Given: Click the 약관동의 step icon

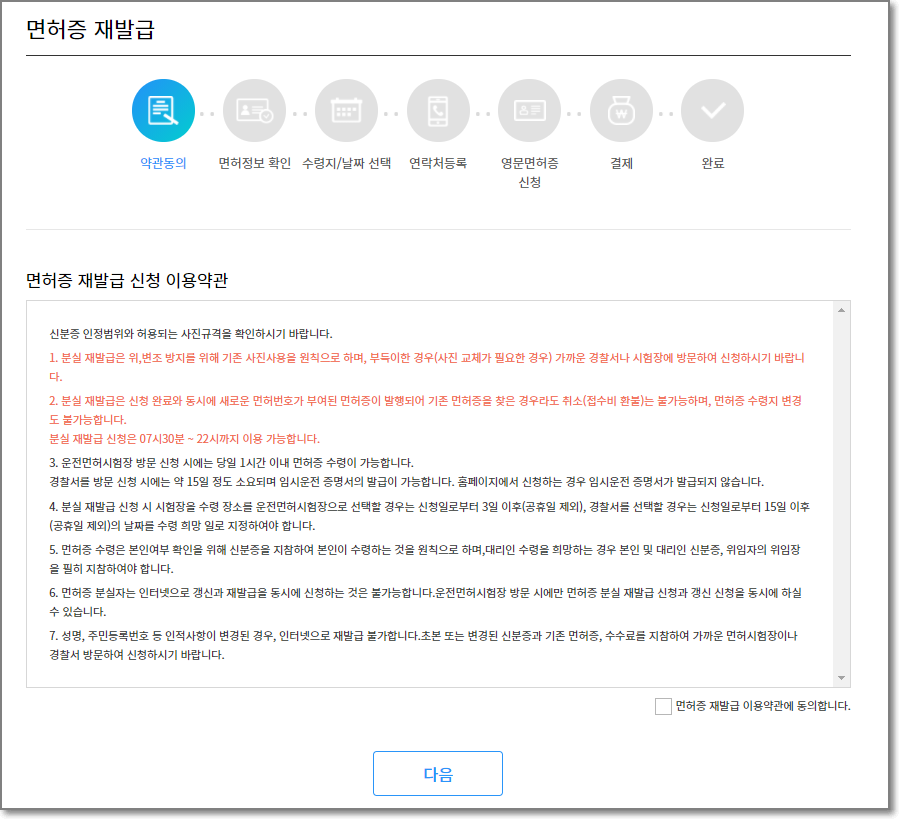Looking at the screenshot, I should click(x=163, y=110).
